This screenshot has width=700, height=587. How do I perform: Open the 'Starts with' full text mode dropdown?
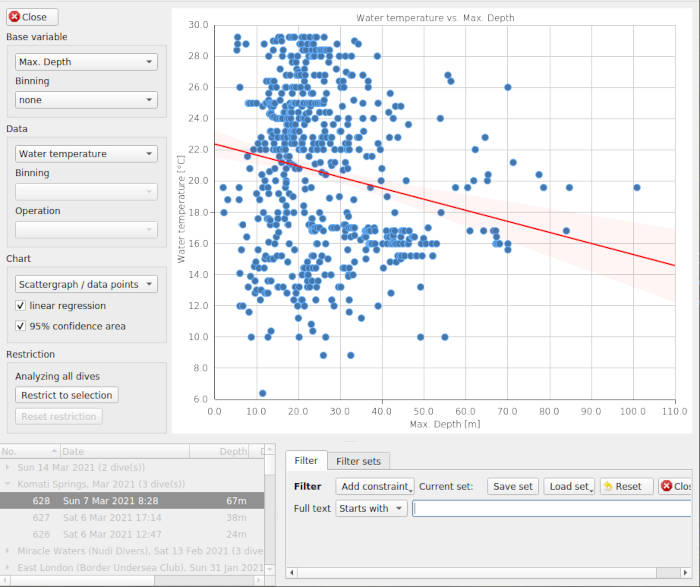click(372, 508)
